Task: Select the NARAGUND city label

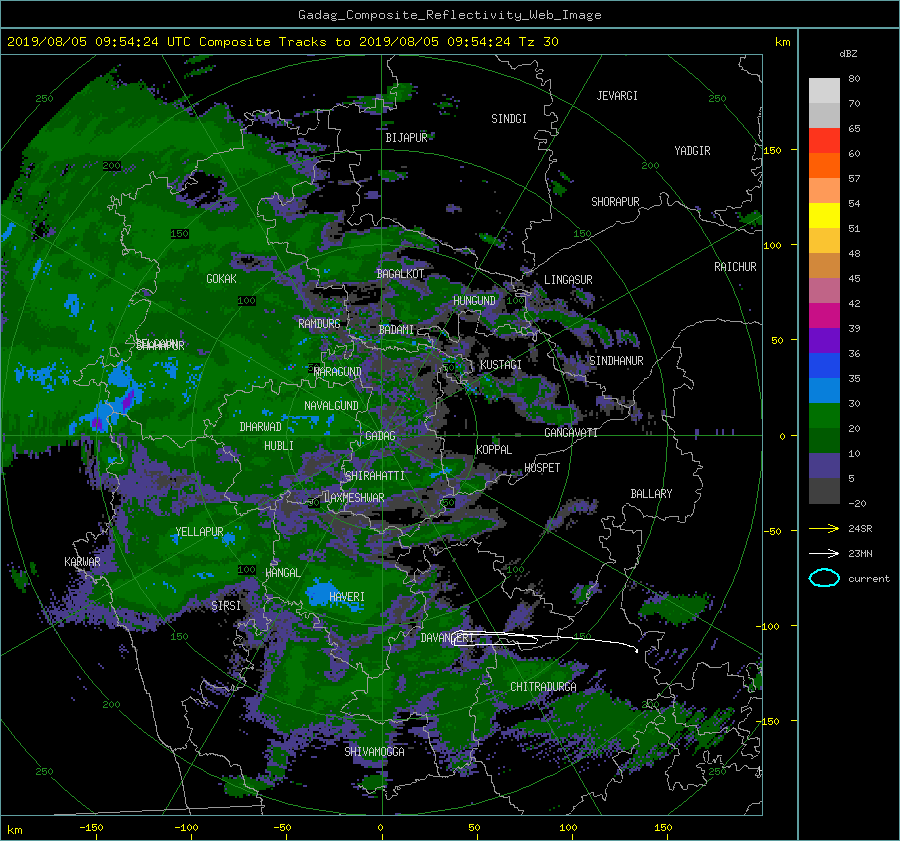Action: click(338, 372)
